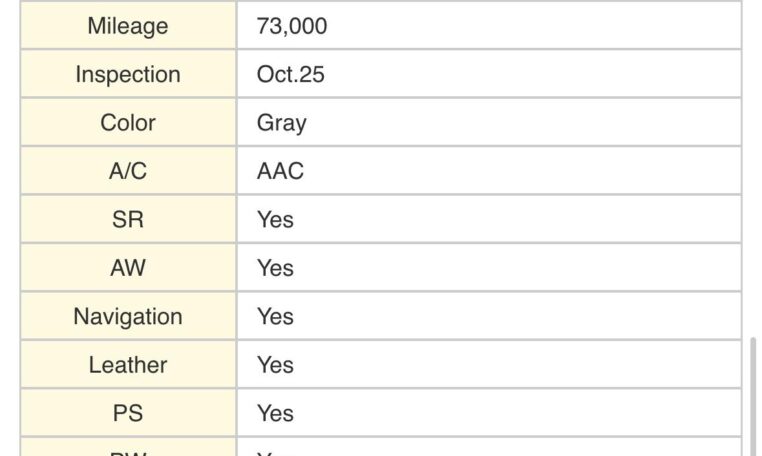The width and height of the screenshot is (762, 456).
Task: Click the AW label cell
Action: [x=128, y=268]
